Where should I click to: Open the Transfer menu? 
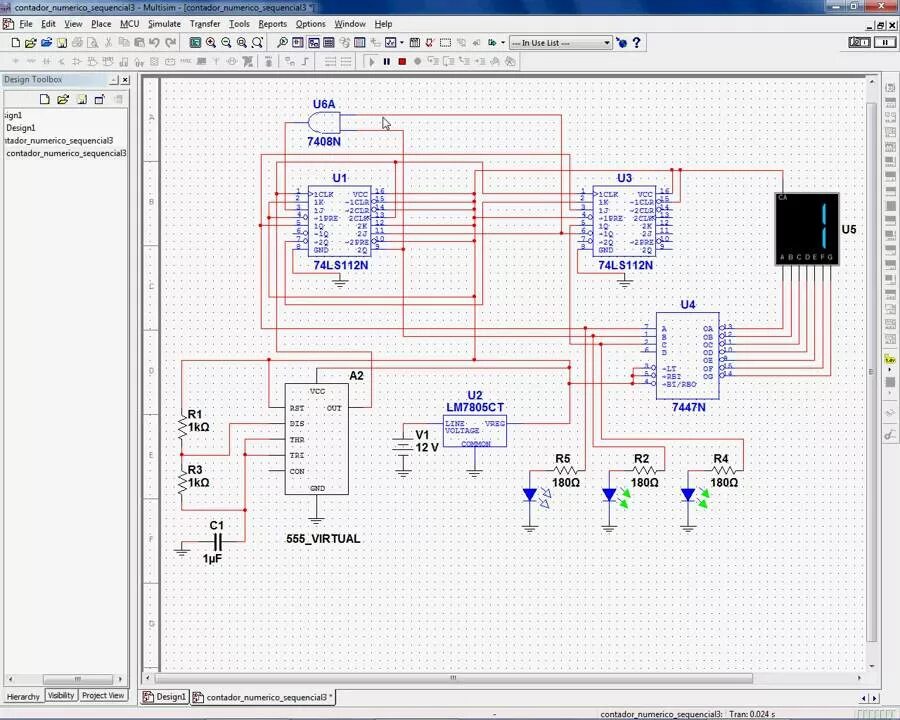point(205,24)
